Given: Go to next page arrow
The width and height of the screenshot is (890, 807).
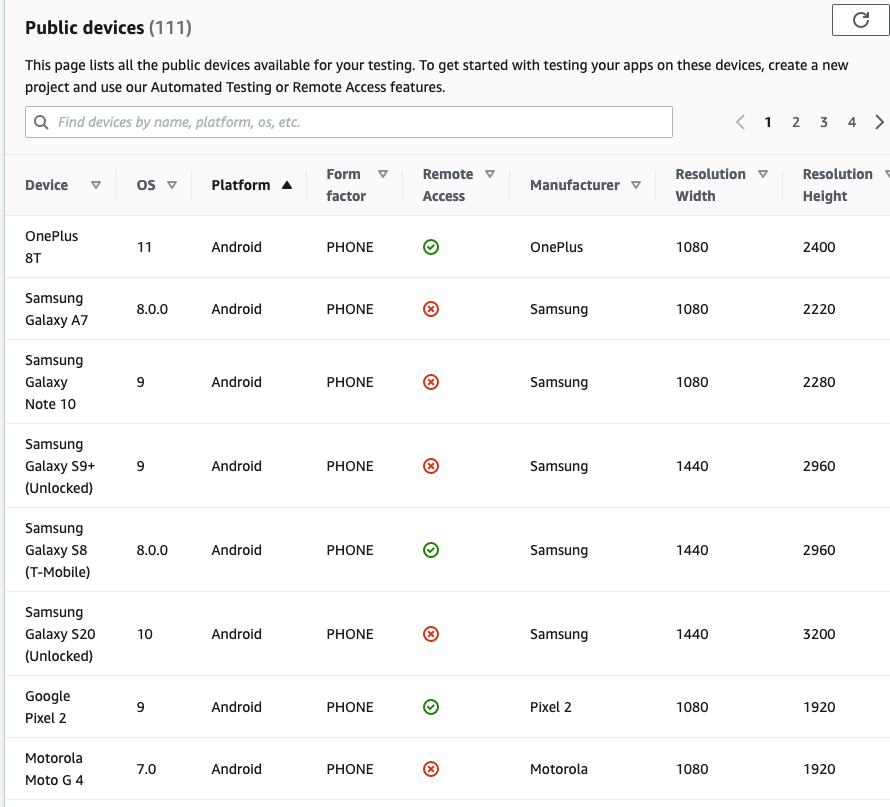Looking at the screenshot, I should (x=879, y=122).
